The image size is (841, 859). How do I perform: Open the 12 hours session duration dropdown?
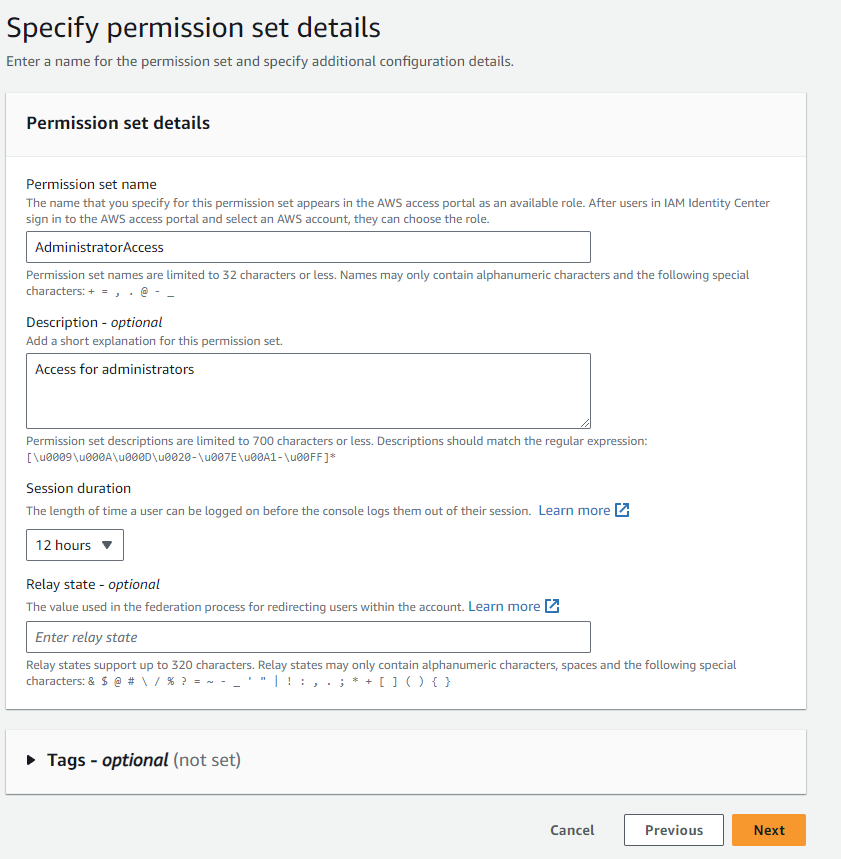click(74, 545)
